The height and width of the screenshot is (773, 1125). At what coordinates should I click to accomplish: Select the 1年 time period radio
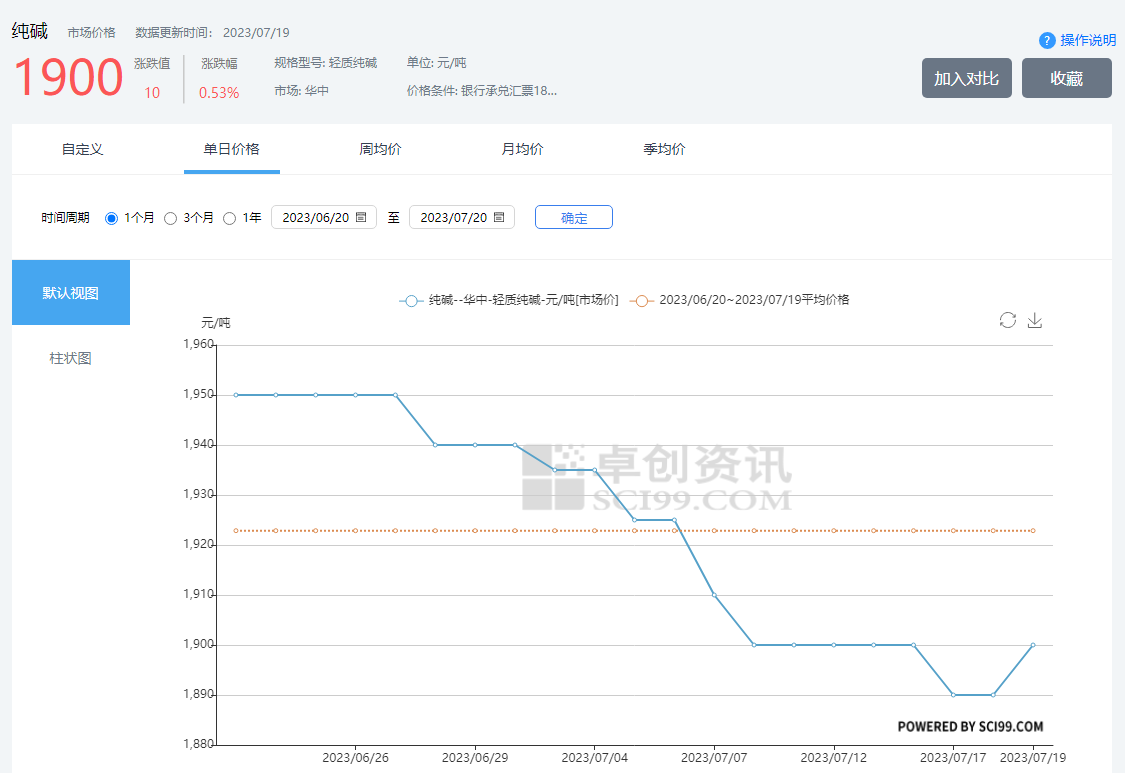tap(230, 218)
